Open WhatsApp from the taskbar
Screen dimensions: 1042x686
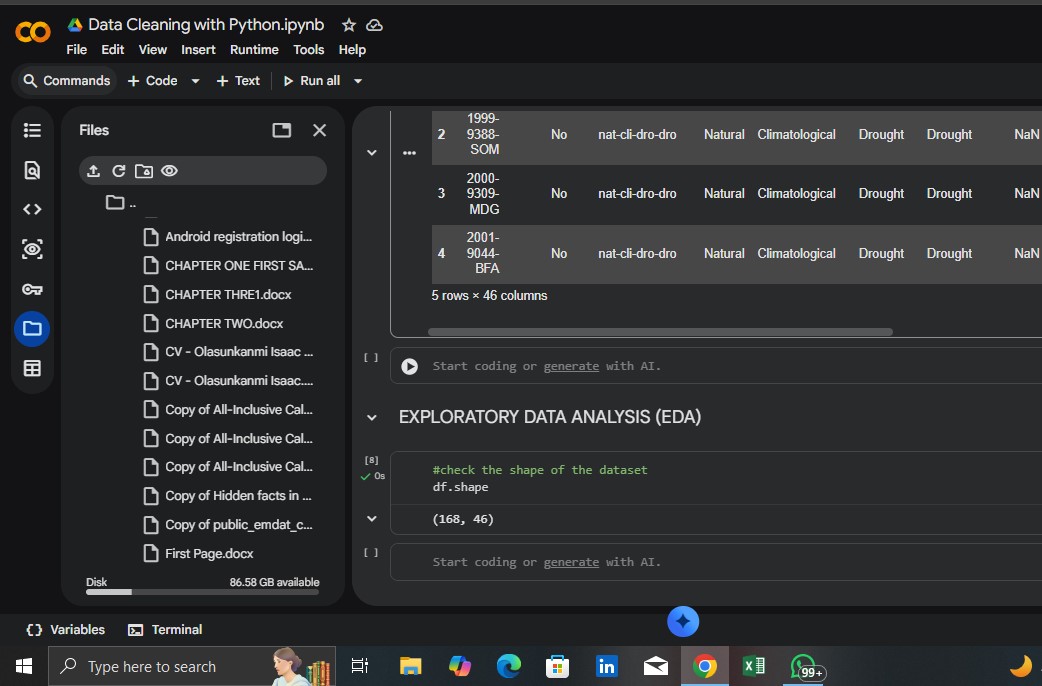(x=805, y=666)
